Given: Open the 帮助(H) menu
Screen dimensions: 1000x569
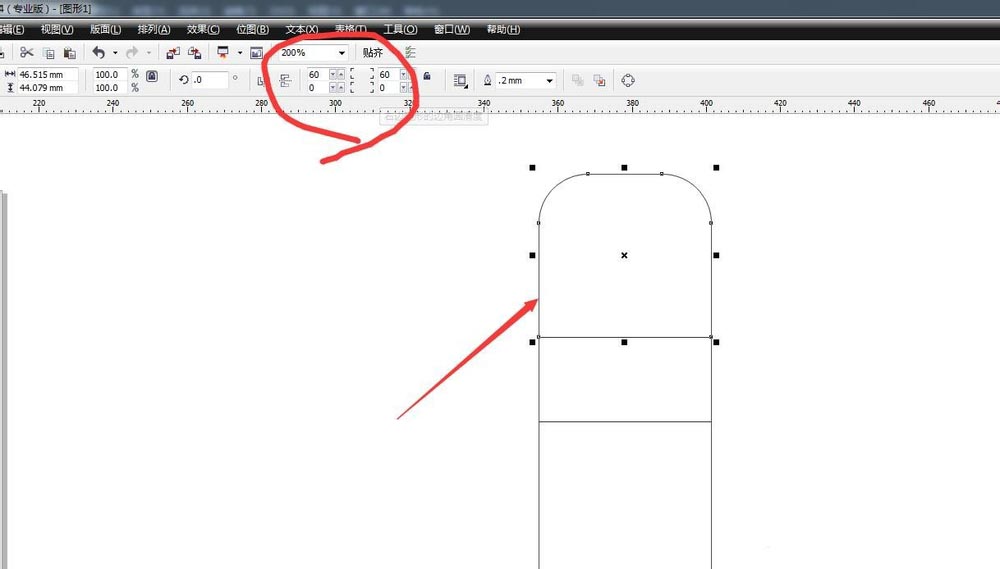Looking at the screenshot, I should [503, 29].
